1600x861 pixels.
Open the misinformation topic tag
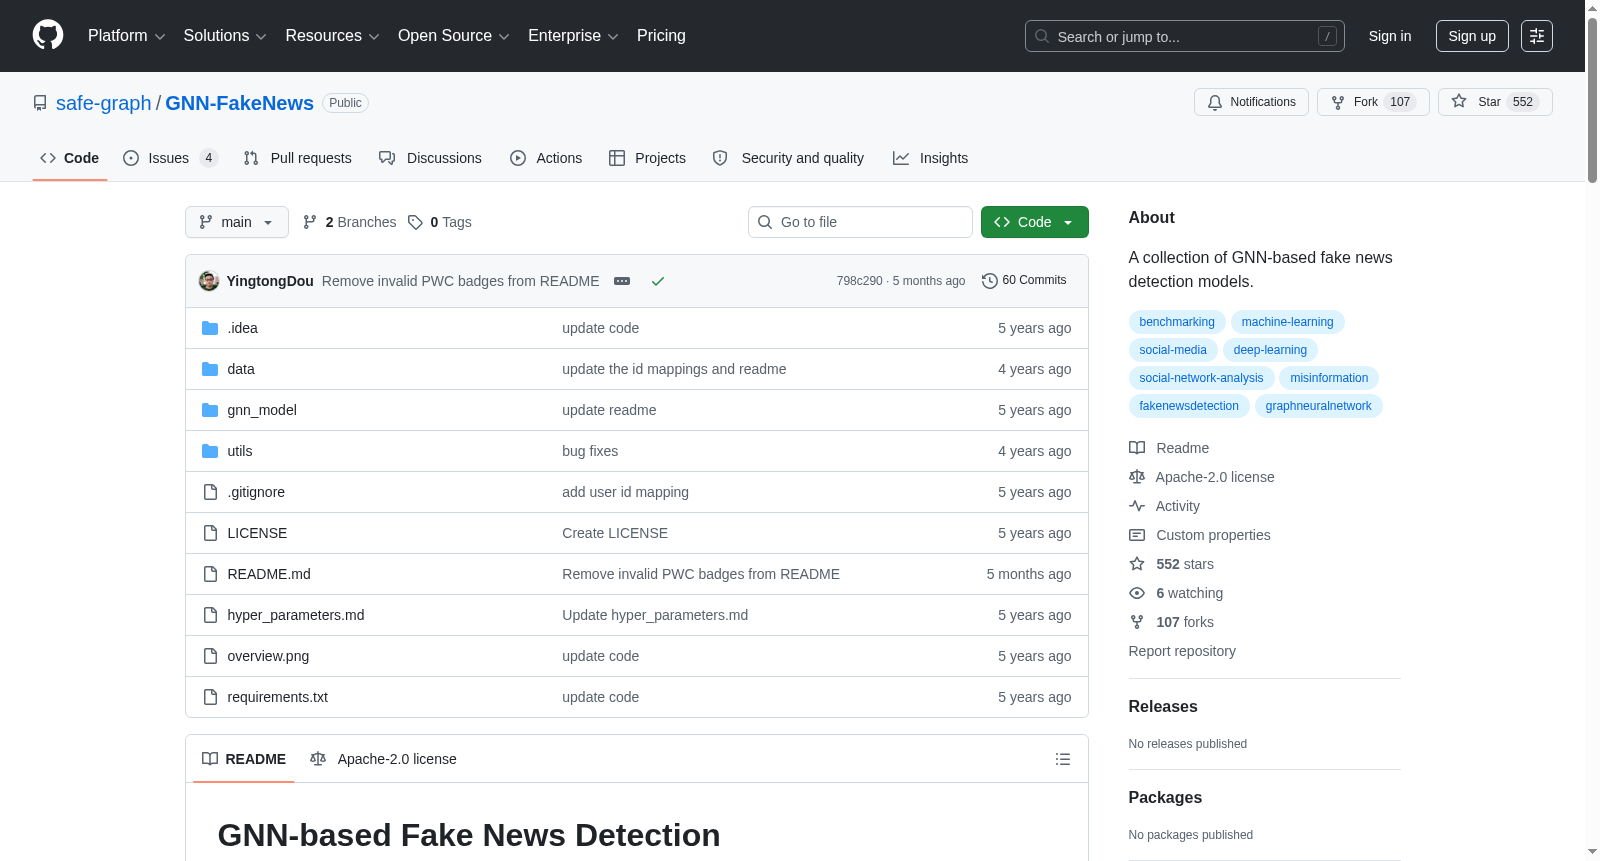click(1329, 378)
